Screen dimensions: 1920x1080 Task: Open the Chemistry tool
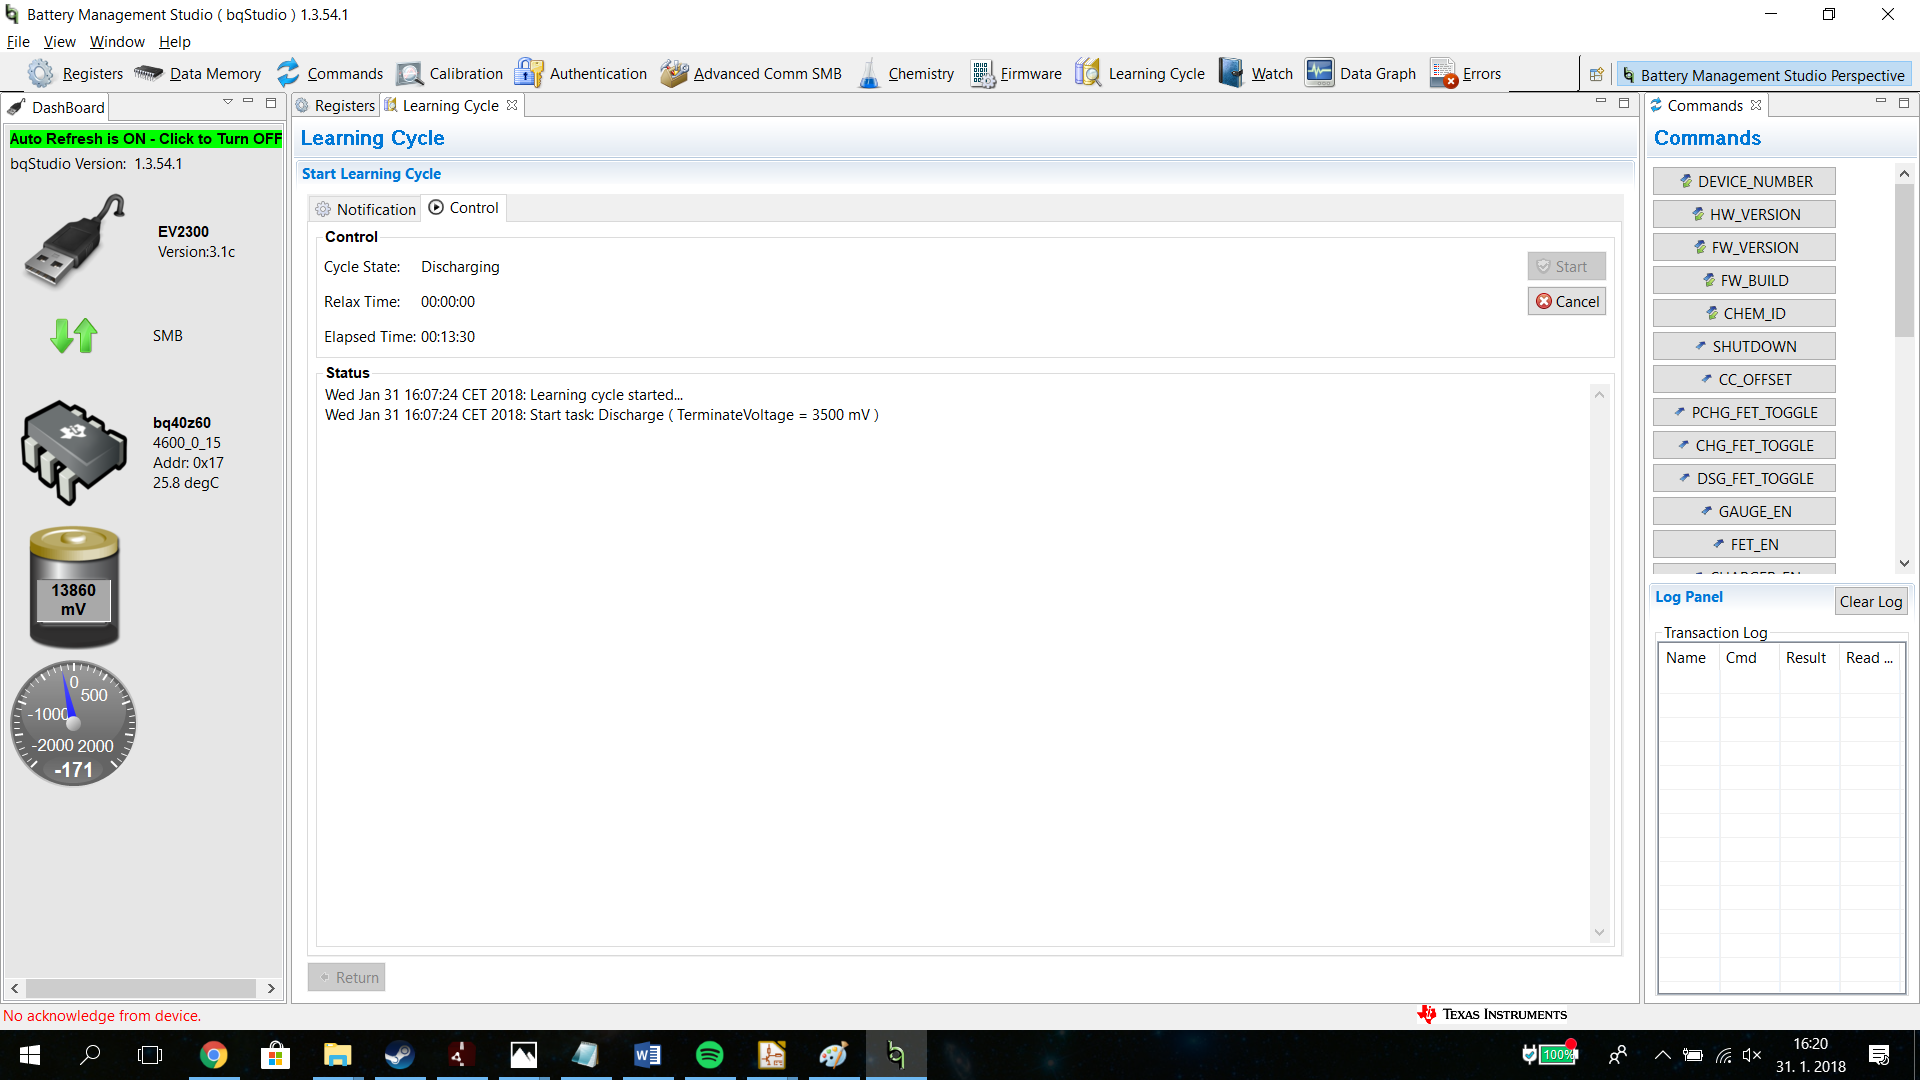click(906, 73)
